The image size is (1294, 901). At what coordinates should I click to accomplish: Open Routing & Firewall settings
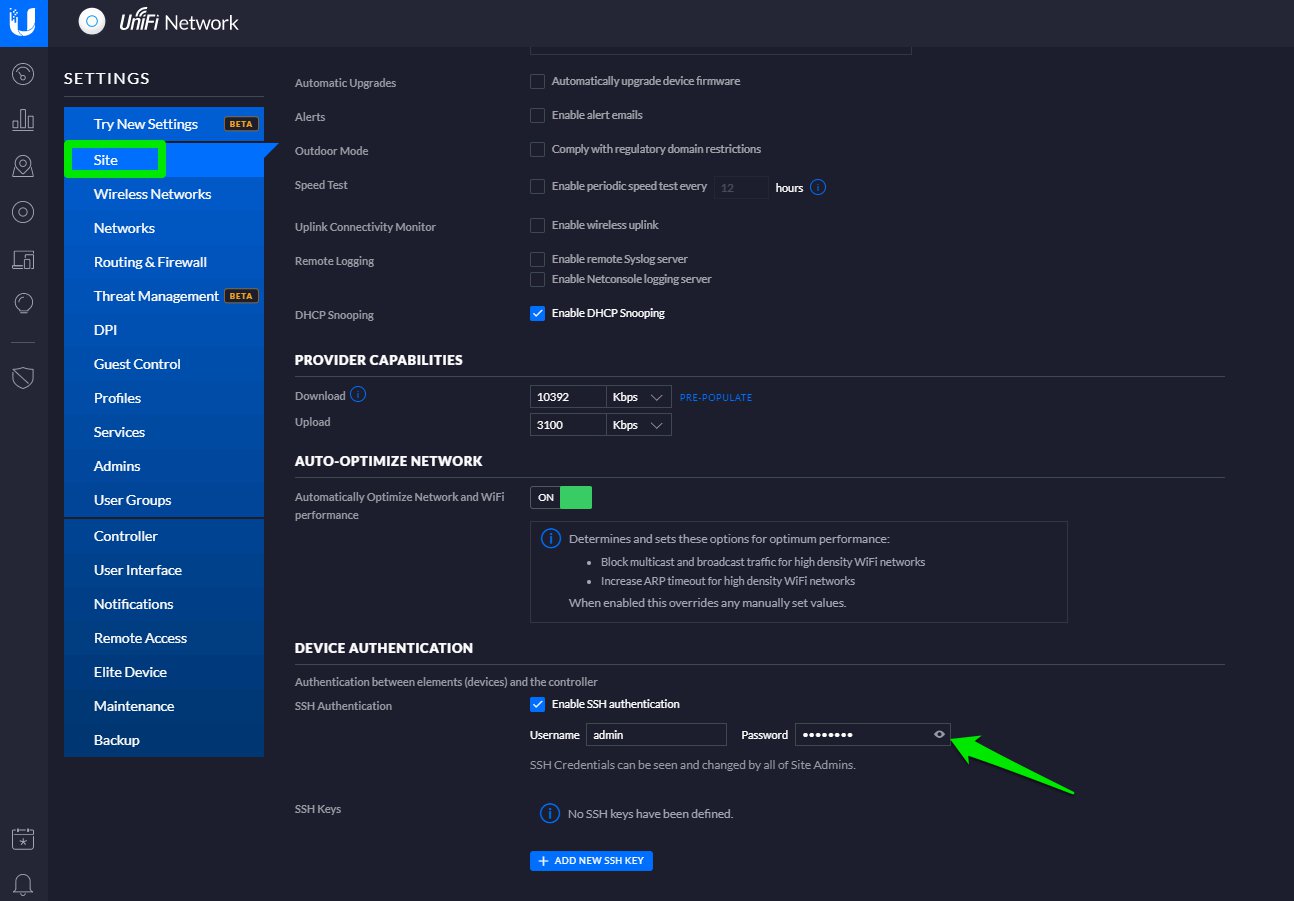coord(150,262)
